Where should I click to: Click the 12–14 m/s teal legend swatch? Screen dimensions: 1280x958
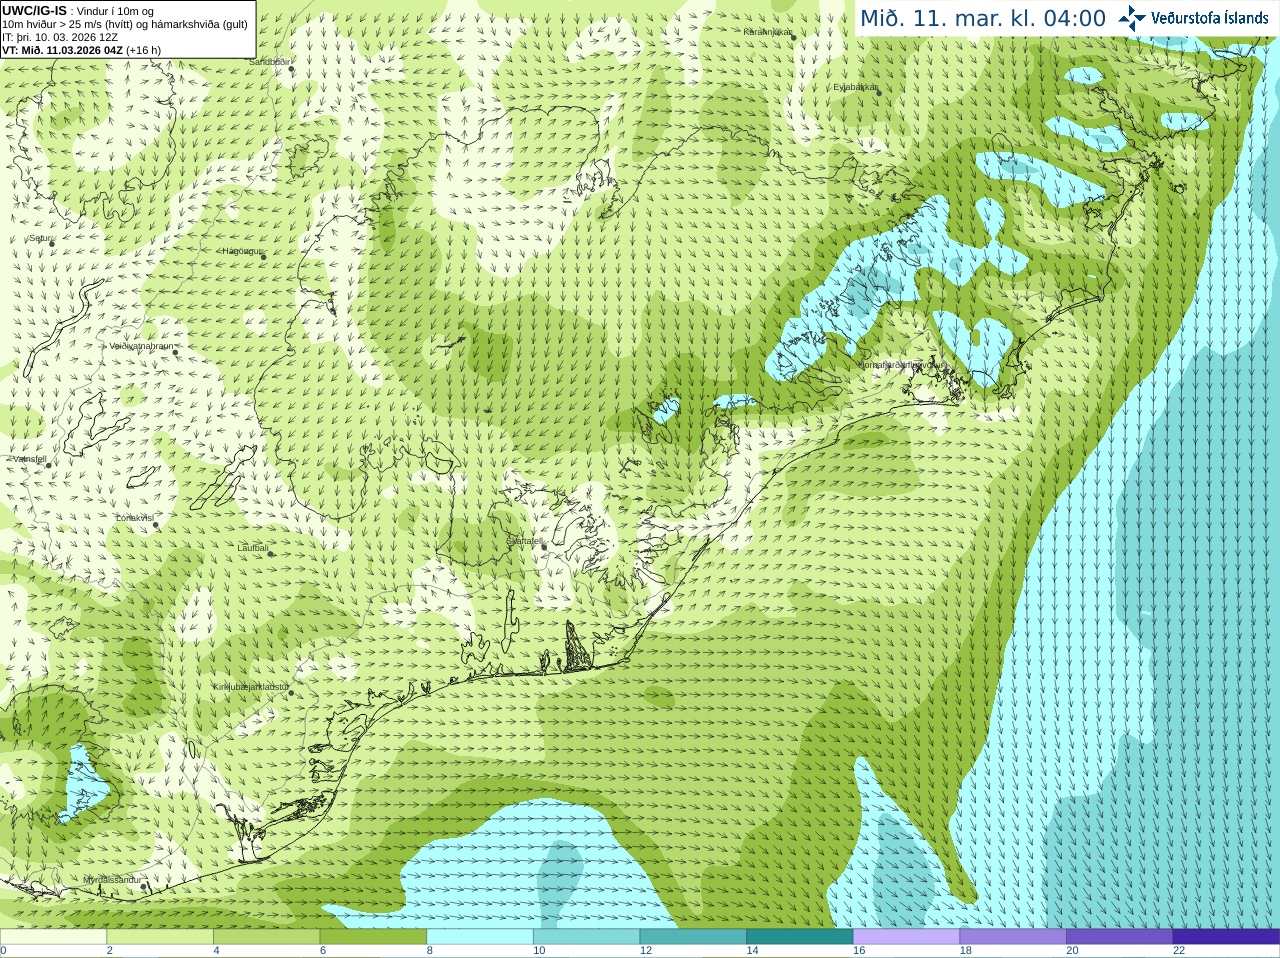click(x=693, y=937)
